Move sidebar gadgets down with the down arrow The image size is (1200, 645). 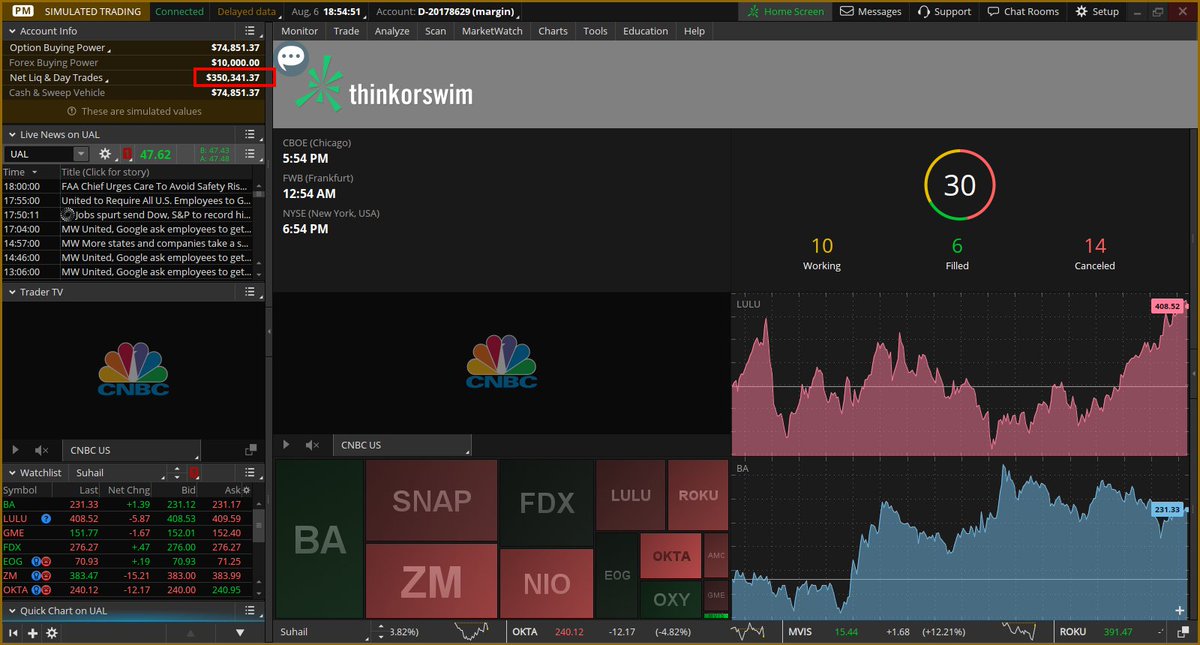[x=240, y=633]
